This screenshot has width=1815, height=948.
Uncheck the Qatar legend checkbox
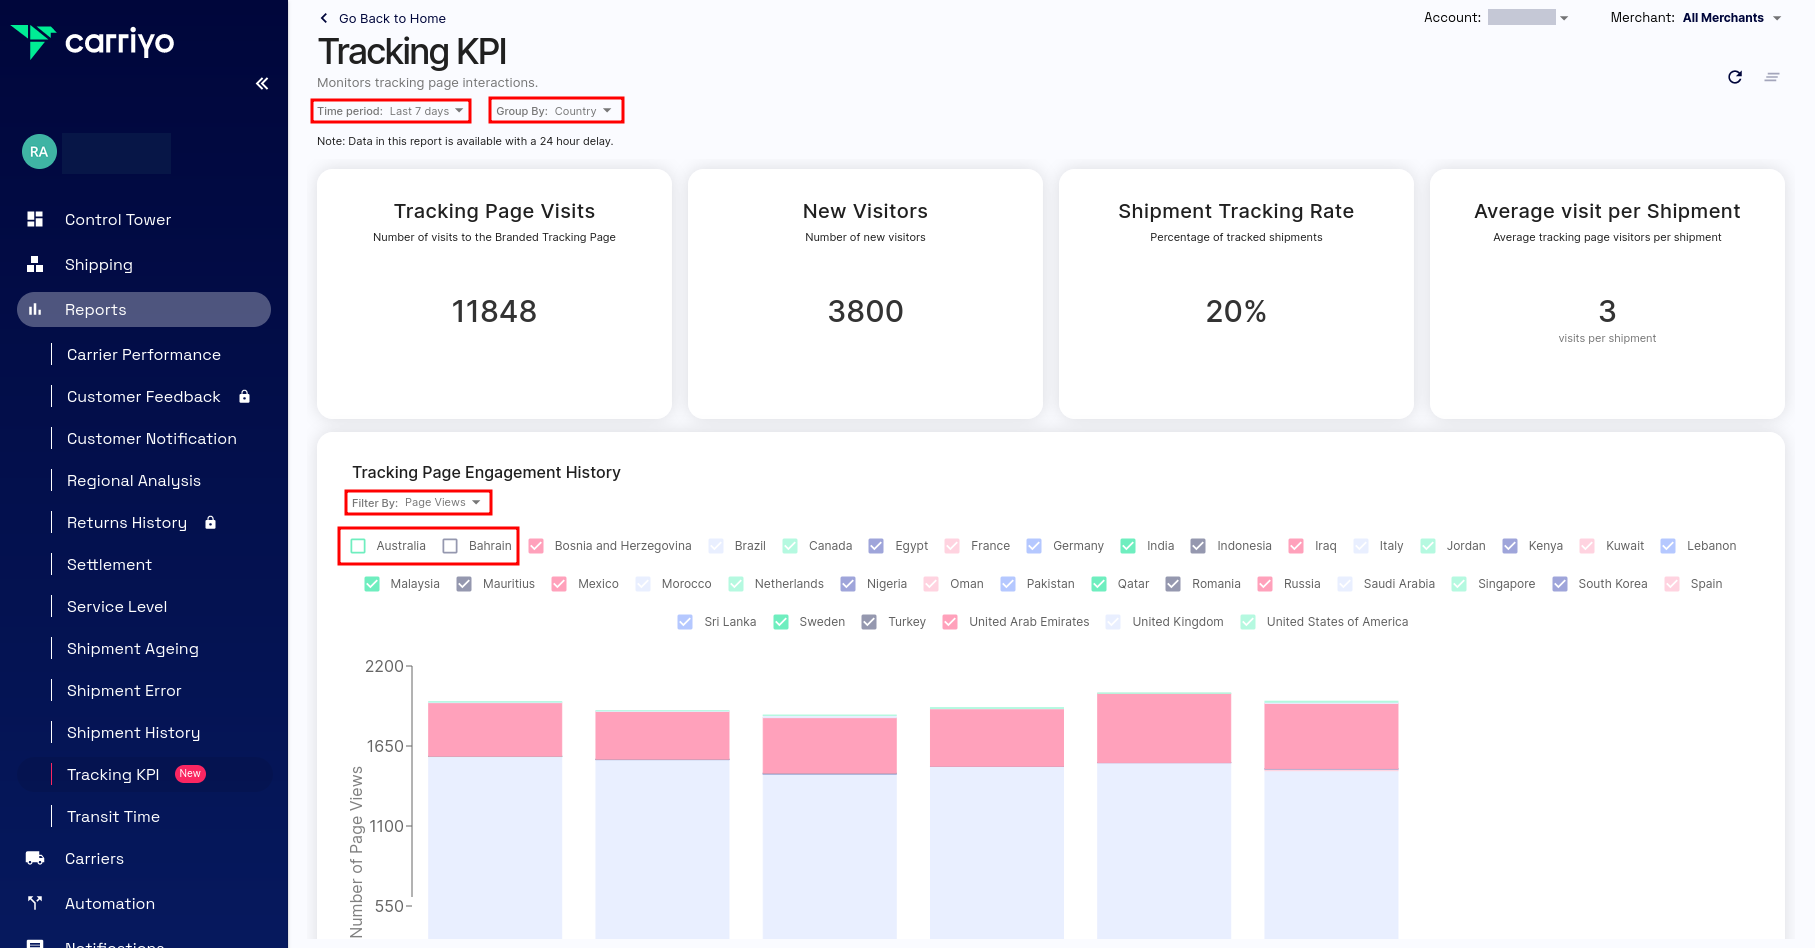[x=1099, y=584]
